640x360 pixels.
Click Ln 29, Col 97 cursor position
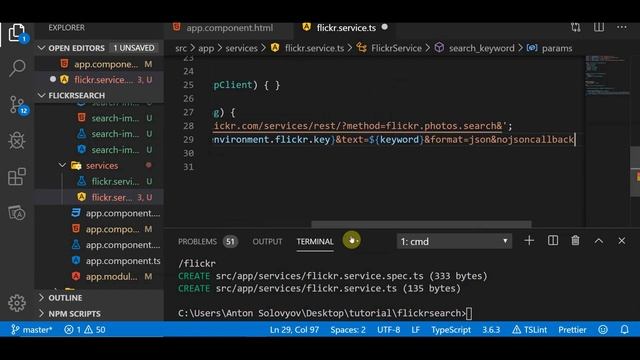point(294,330)
